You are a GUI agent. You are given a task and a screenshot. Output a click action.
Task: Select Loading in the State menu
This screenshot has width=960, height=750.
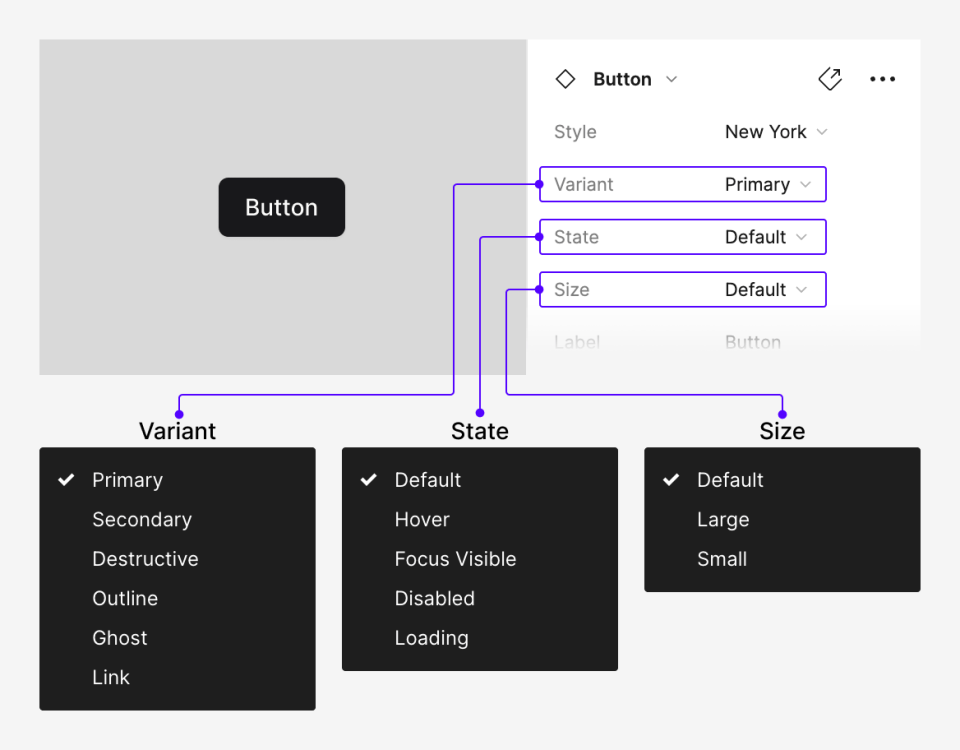click(431, 637)
